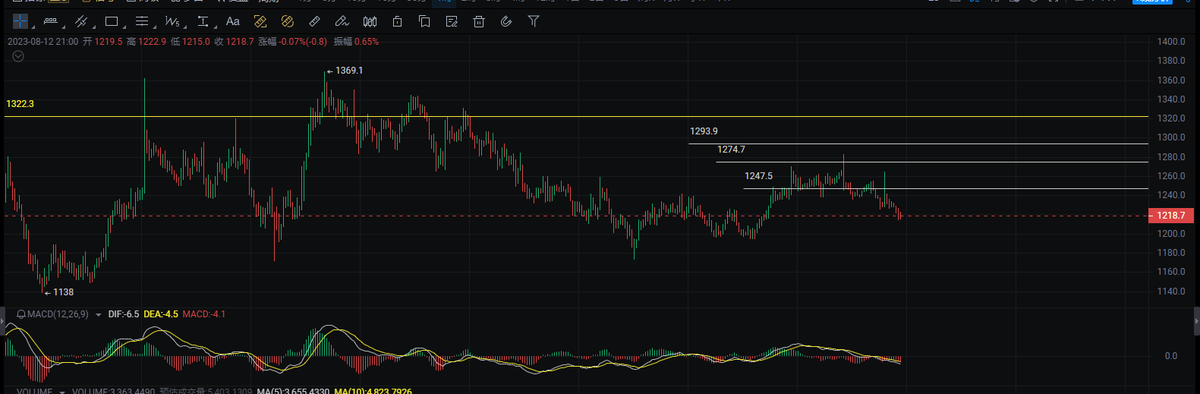Click the DEA:-4.5 value
Image resolution: width=1200 pixels, height=394 pixels.
click(x=160, y=314)
